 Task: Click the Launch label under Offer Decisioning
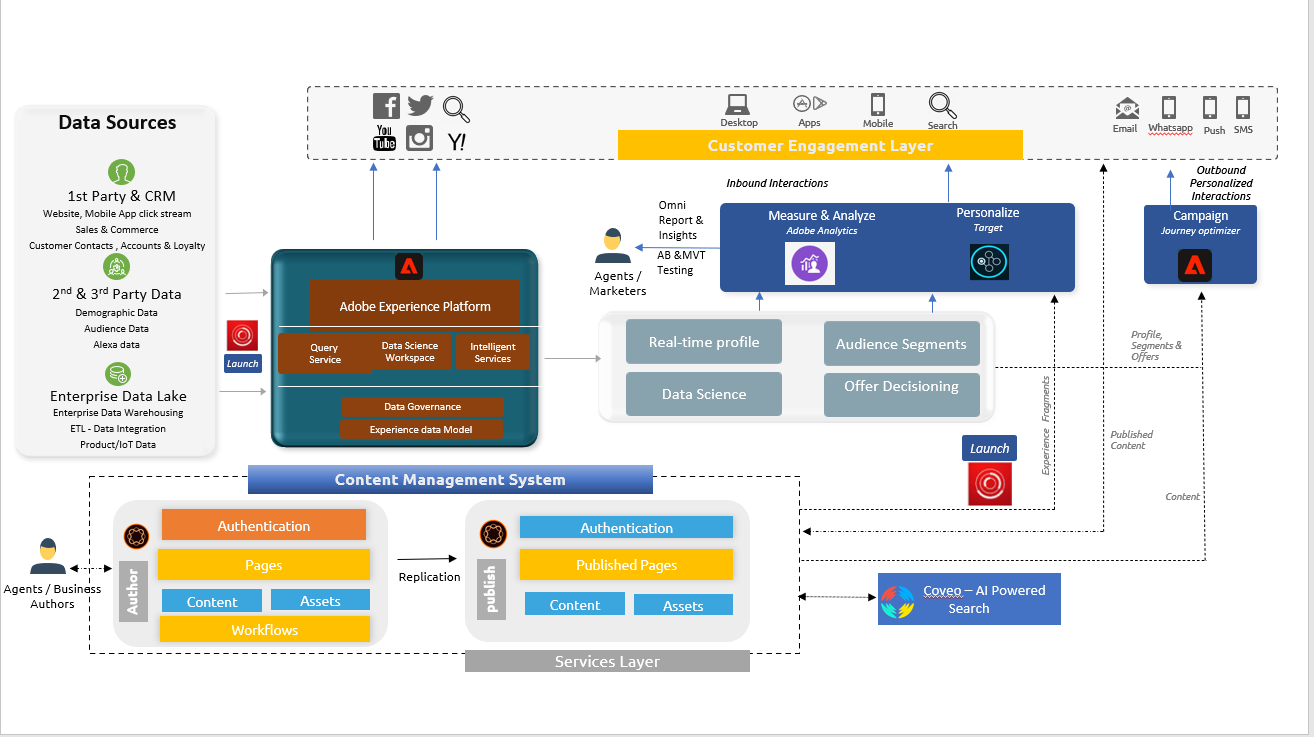[990, 448]
